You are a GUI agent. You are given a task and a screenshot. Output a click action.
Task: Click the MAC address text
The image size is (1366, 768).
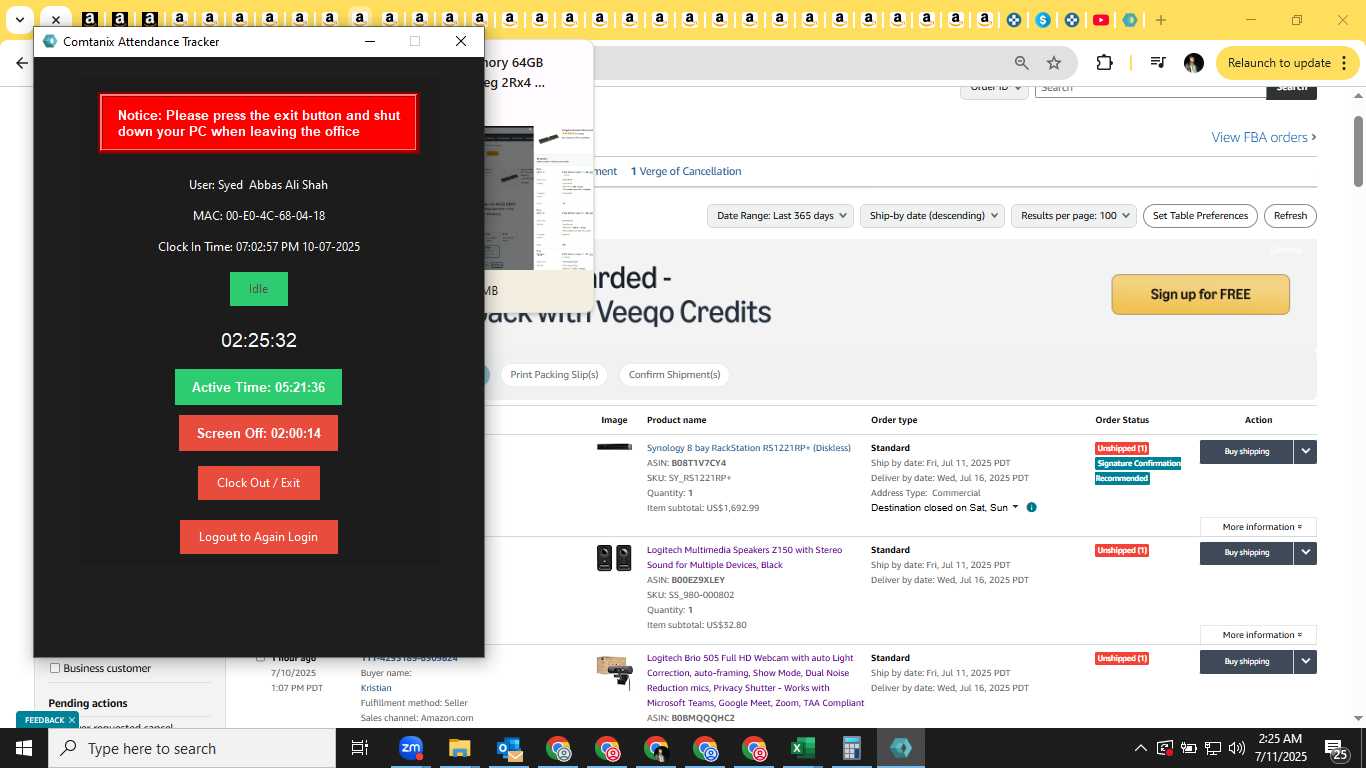(258, 216)
